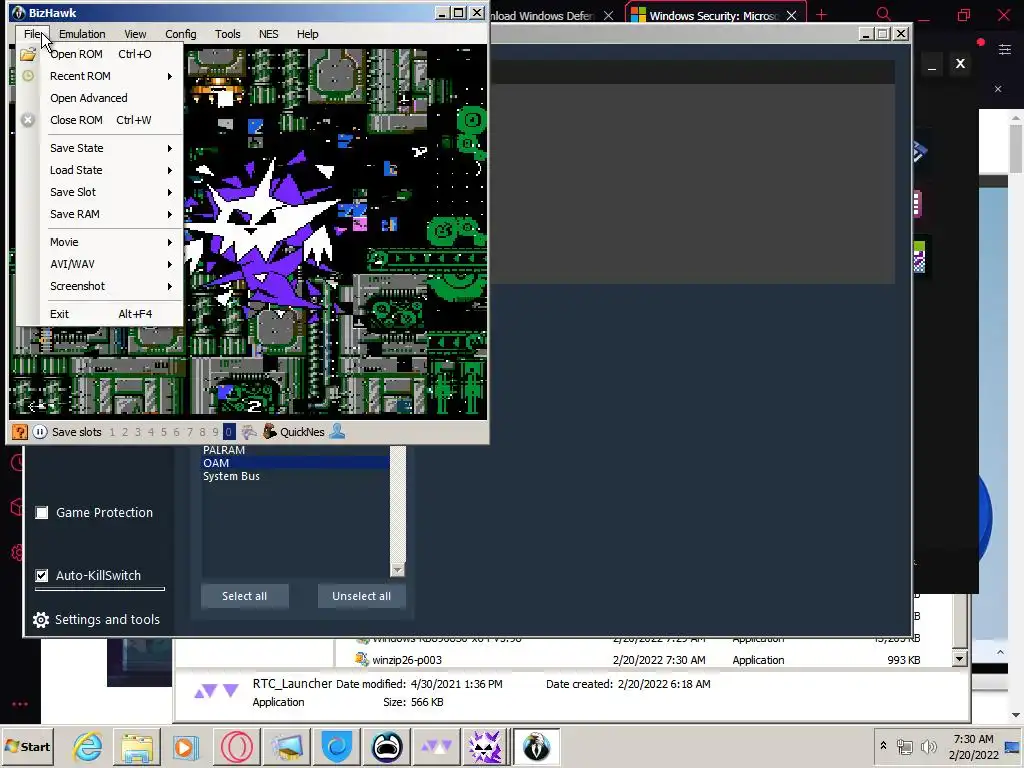1024x768 pixels.
Task: Click the screaming face taskbar icon
Action: [x=387, y=746]
